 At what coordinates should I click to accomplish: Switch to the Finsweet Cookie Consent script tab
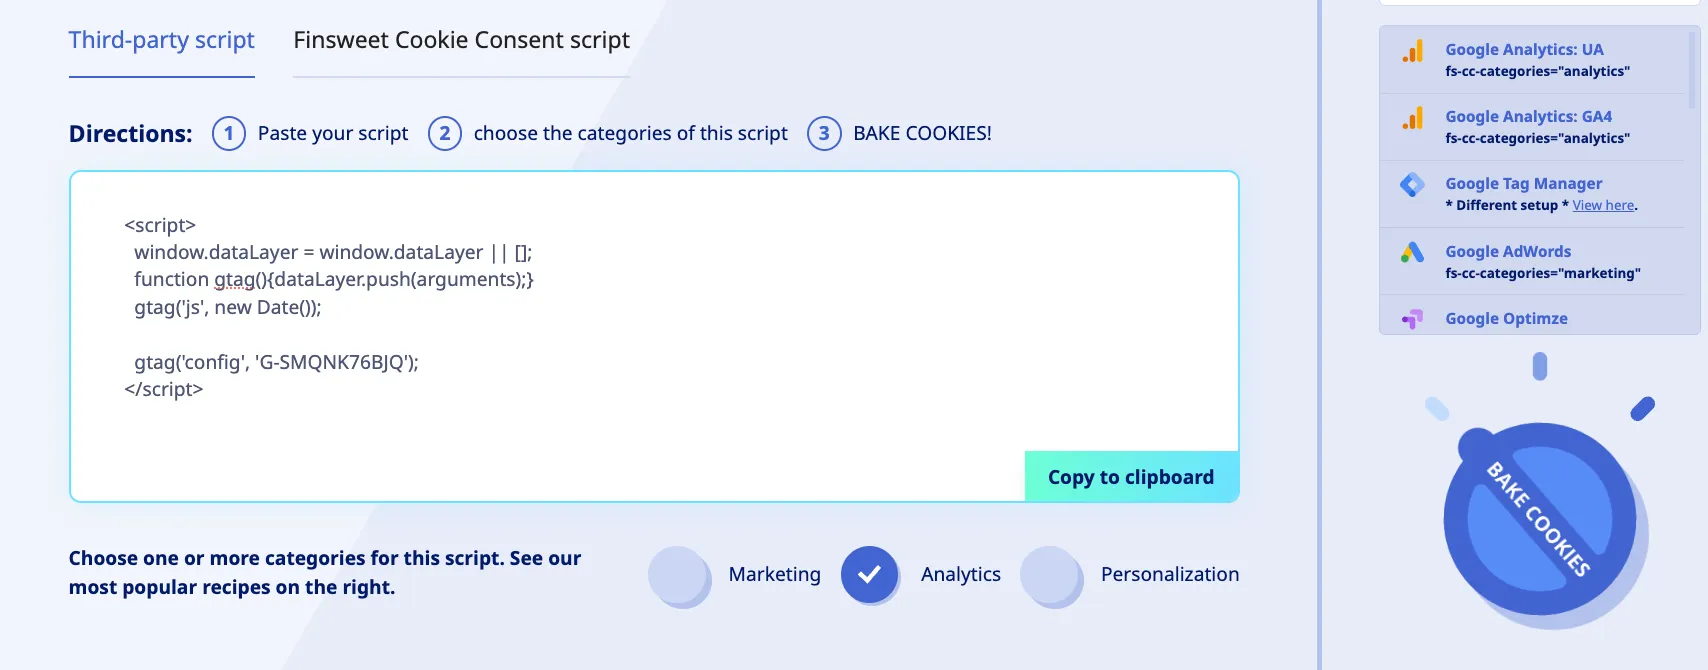461,40
